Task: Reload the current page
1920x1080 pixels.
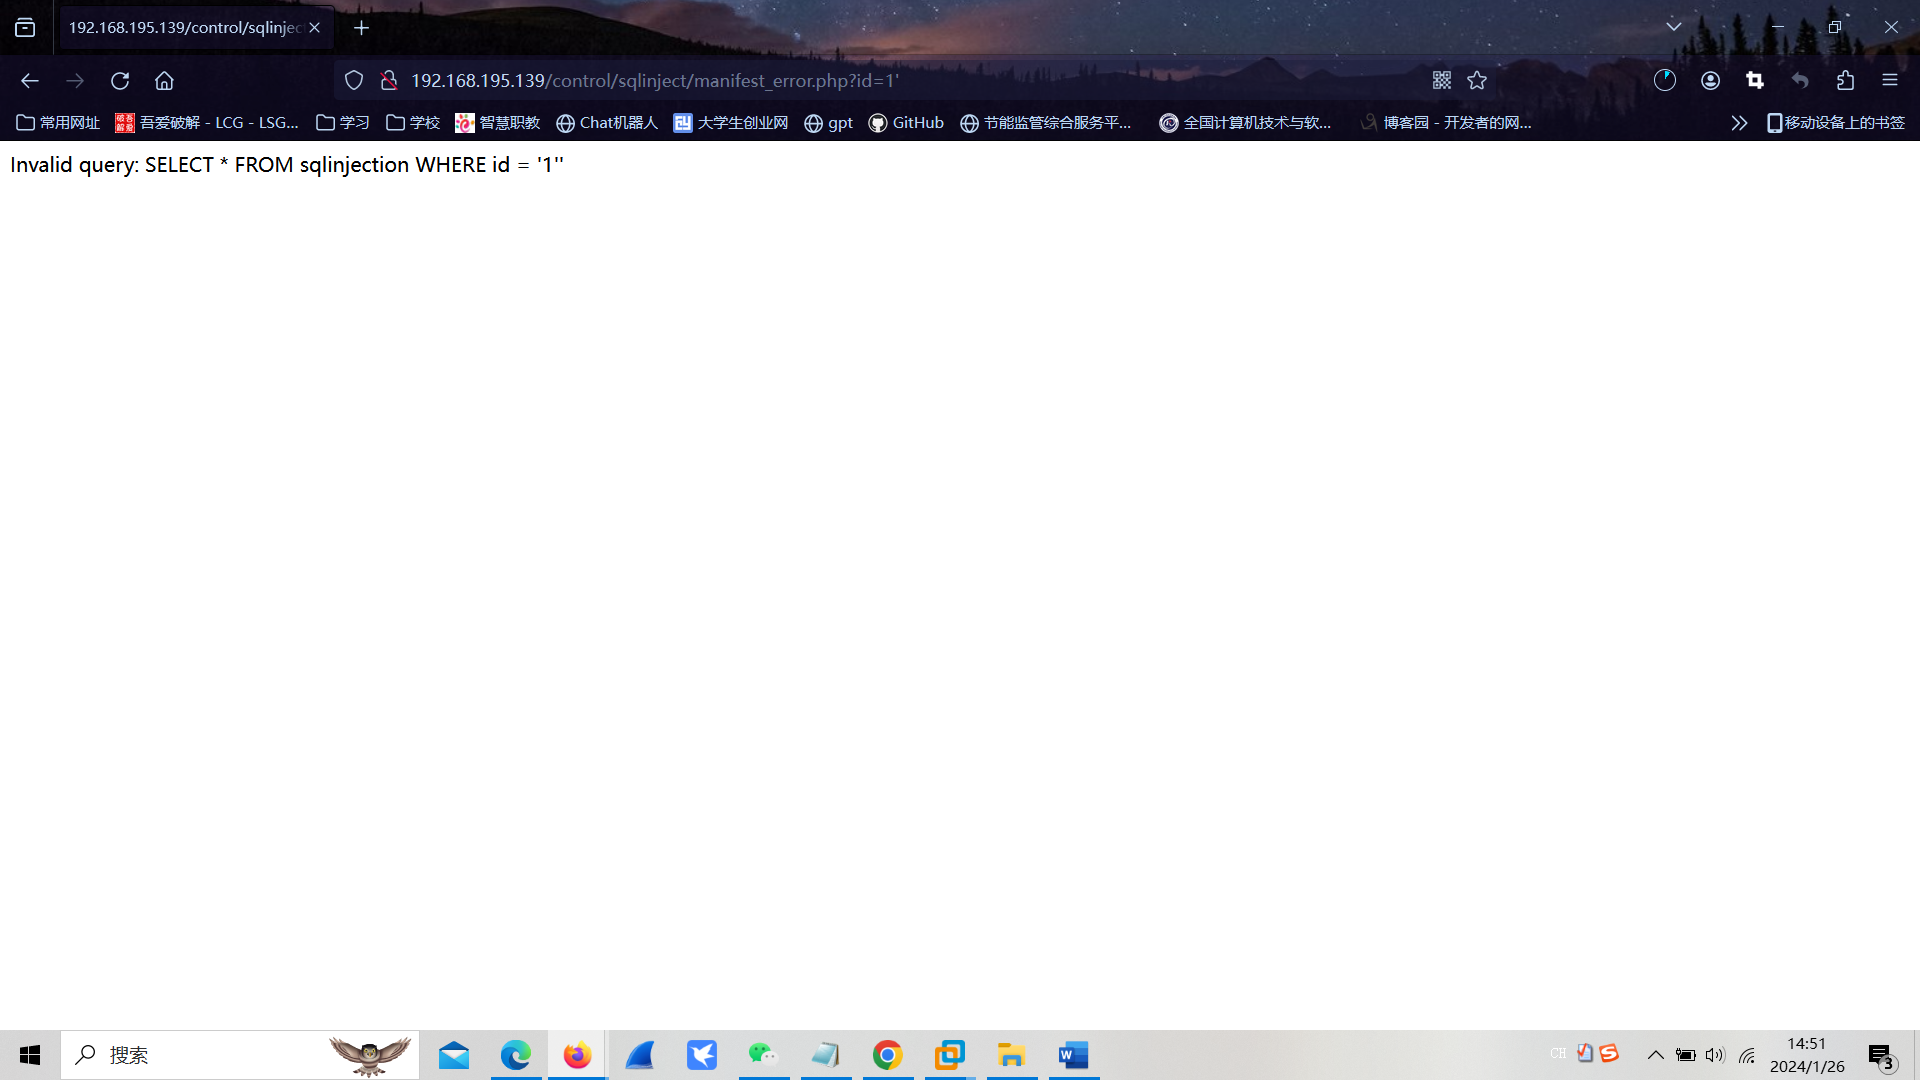Action: point(120,81)
